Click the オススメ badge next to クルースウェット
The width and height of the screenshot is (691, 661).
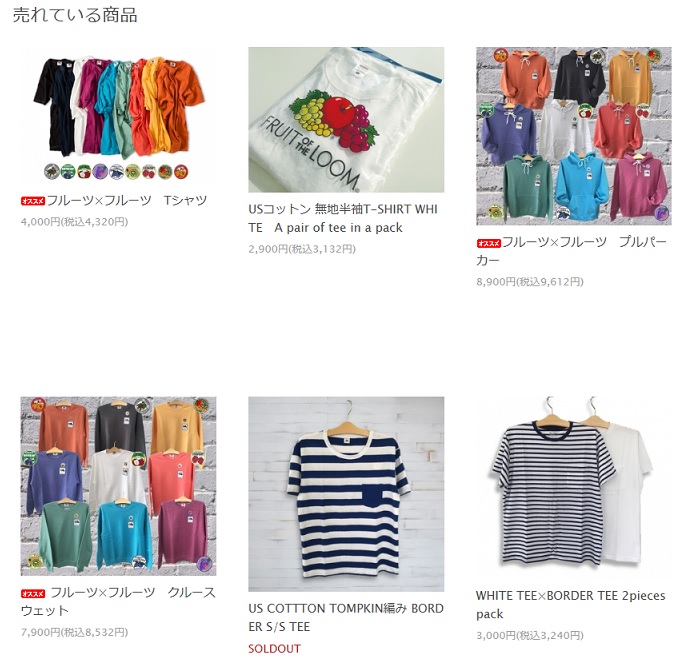point(33,594)
